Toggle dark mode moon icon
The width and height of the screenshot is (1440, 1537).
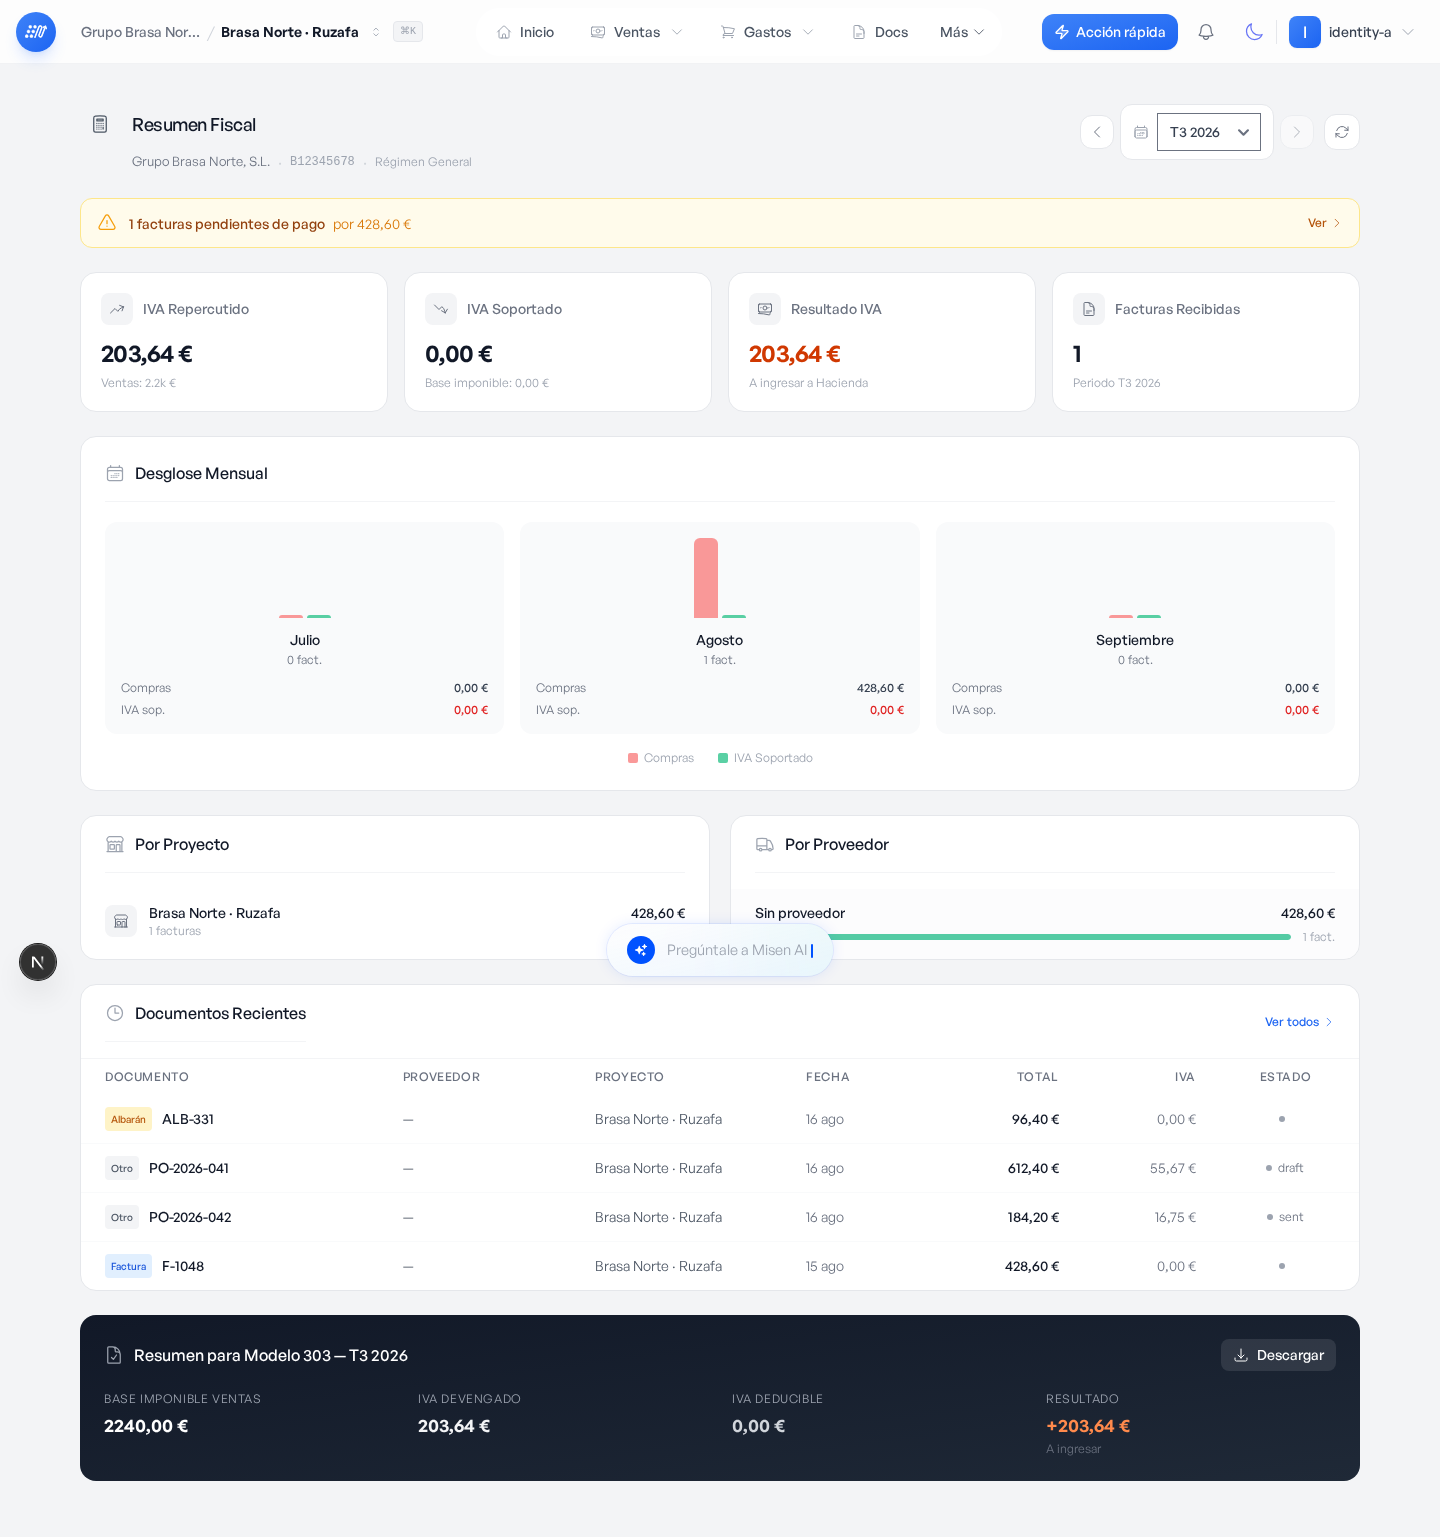pos(1254,32)
